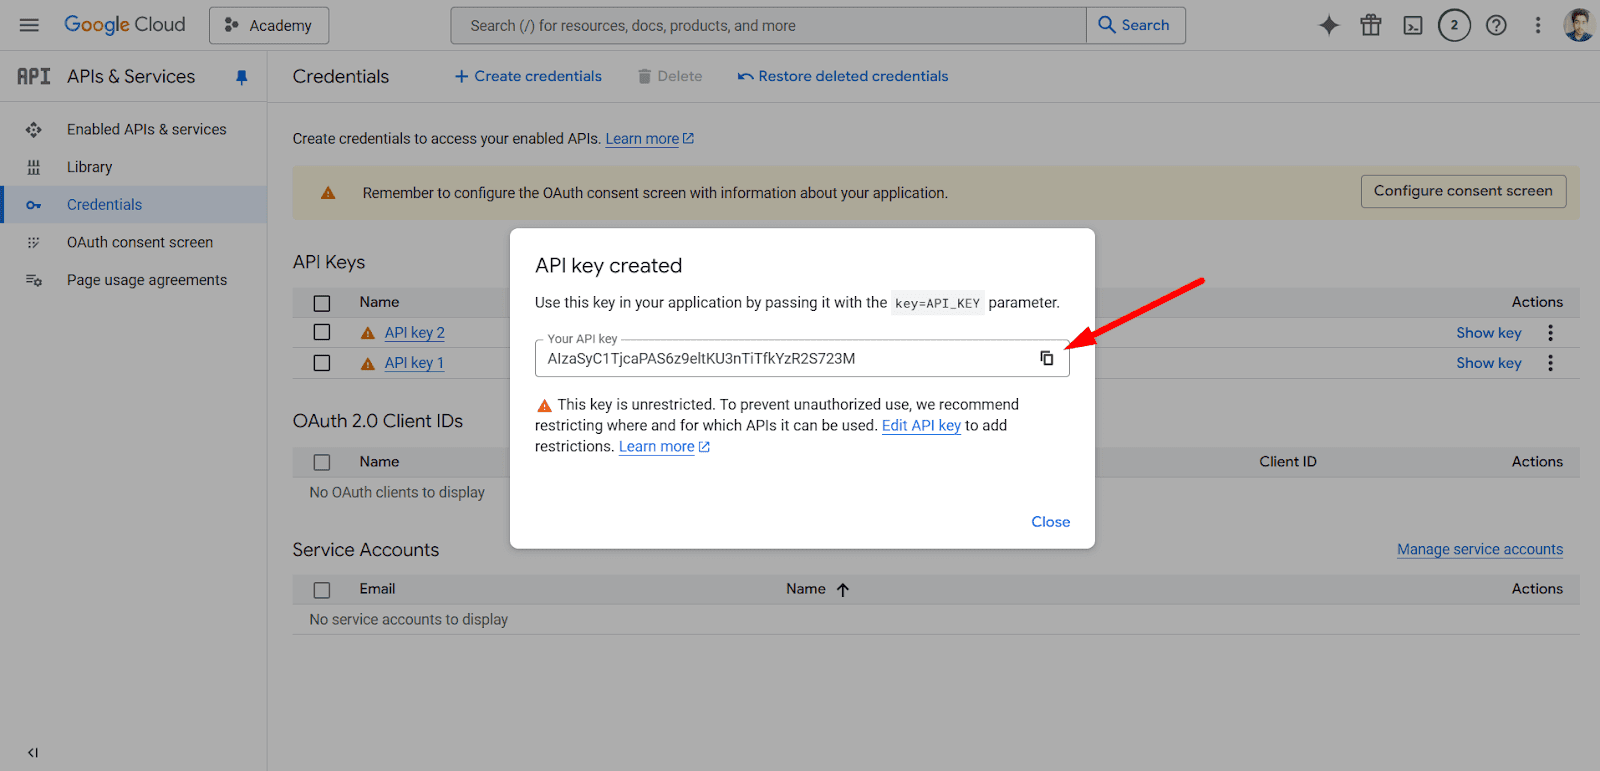Click the Manage service accounts link
This screenshot has height=771, width=1600.
coord(1480,549)
